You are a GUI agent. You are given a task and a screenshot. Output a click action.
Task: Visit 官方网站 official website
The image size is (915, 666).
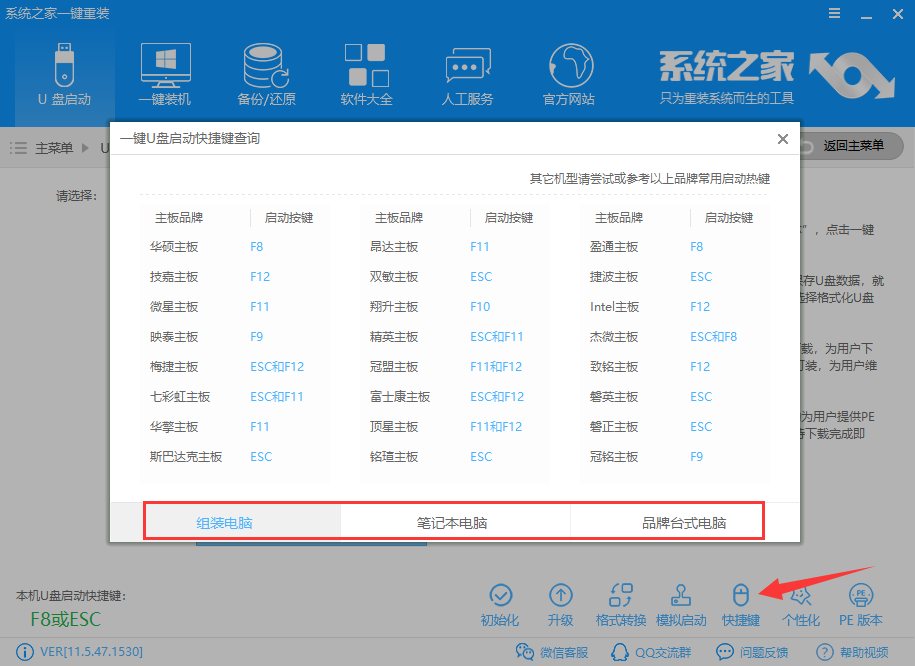pyautogui.click(x=568, y=70)
